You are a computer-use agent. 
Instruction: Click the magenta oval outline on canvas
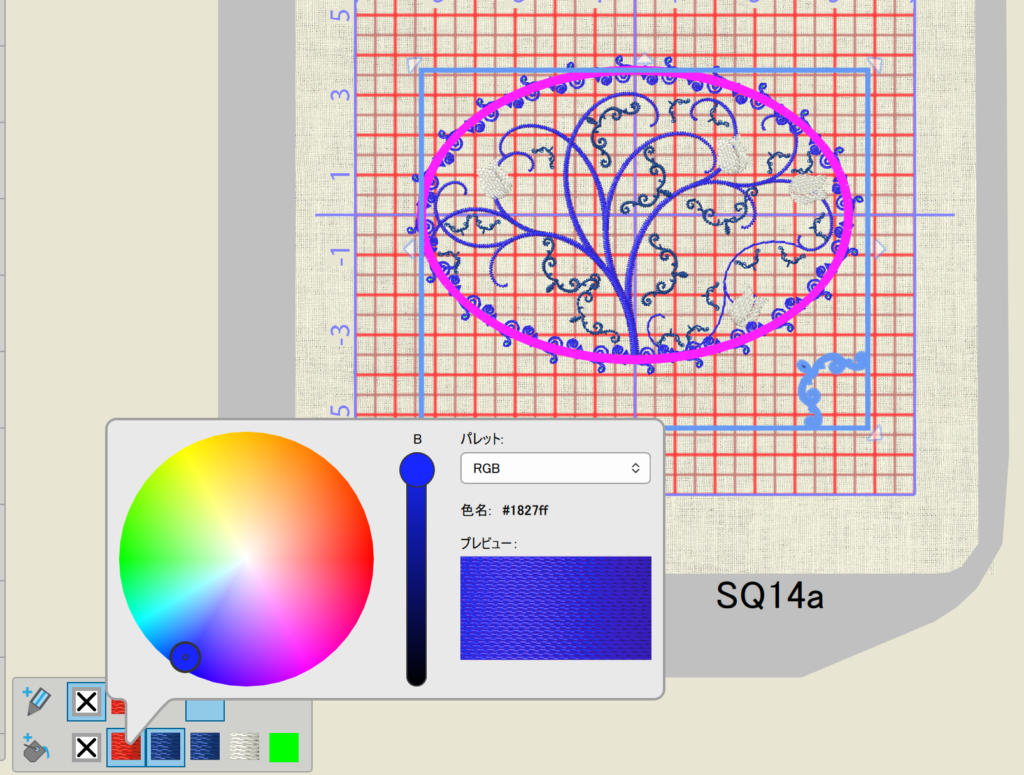pyautogui.click(x=640, y=73)
